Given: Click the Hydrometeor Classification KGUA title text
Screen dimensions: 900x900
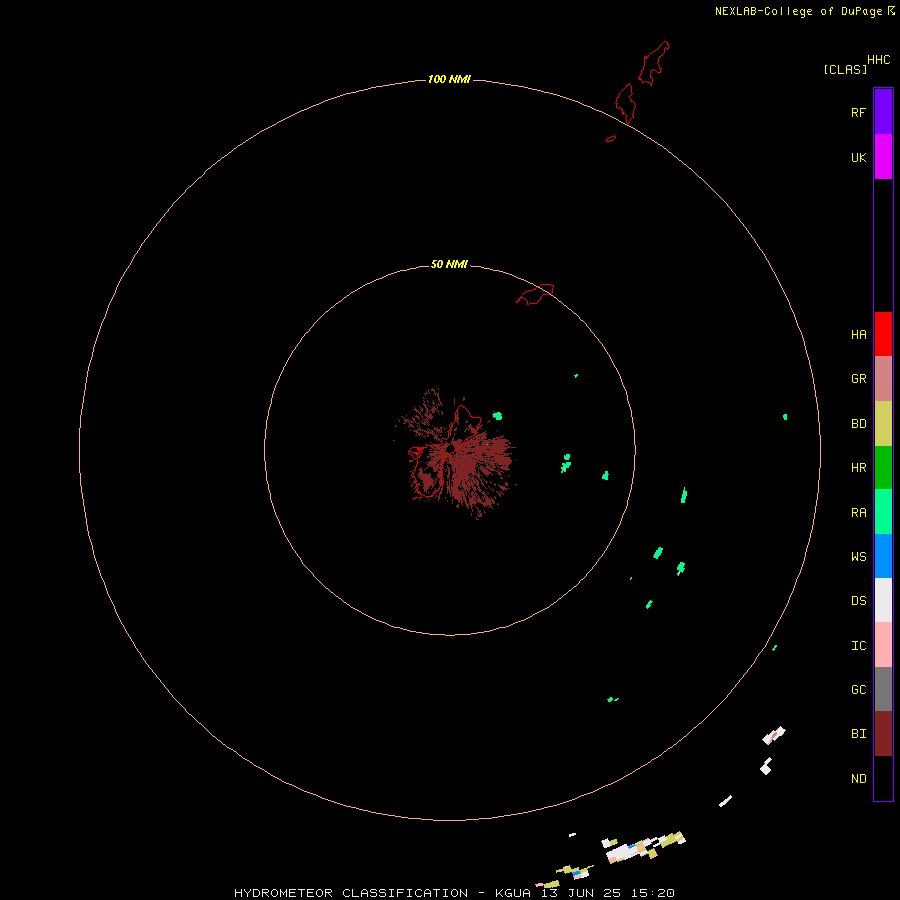Looking at the screenshot, I should pos(454,893).
